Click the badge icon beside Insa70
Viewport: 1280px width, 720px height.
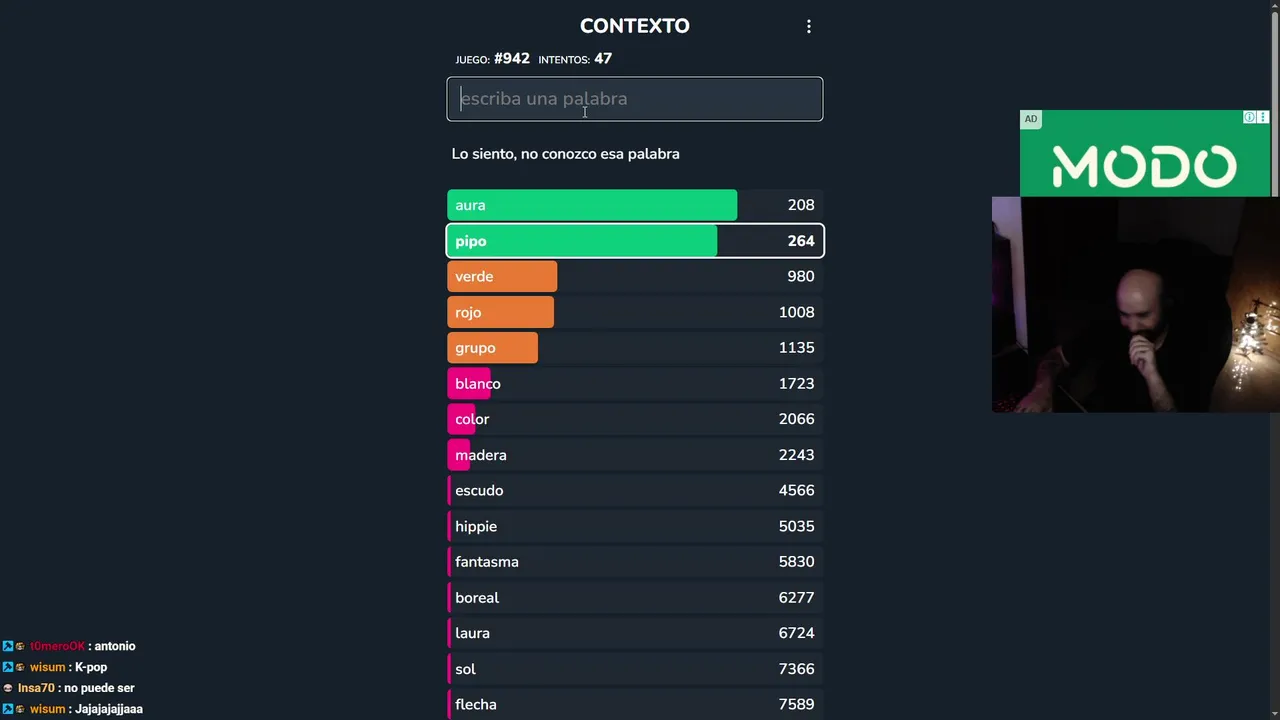[x=9, y=688]
